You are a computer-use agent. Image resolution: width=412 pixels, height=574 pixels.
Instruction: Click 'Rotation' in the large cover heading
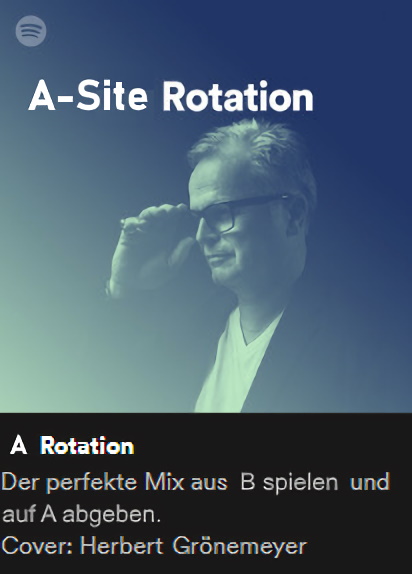click(x=238, y=96)
